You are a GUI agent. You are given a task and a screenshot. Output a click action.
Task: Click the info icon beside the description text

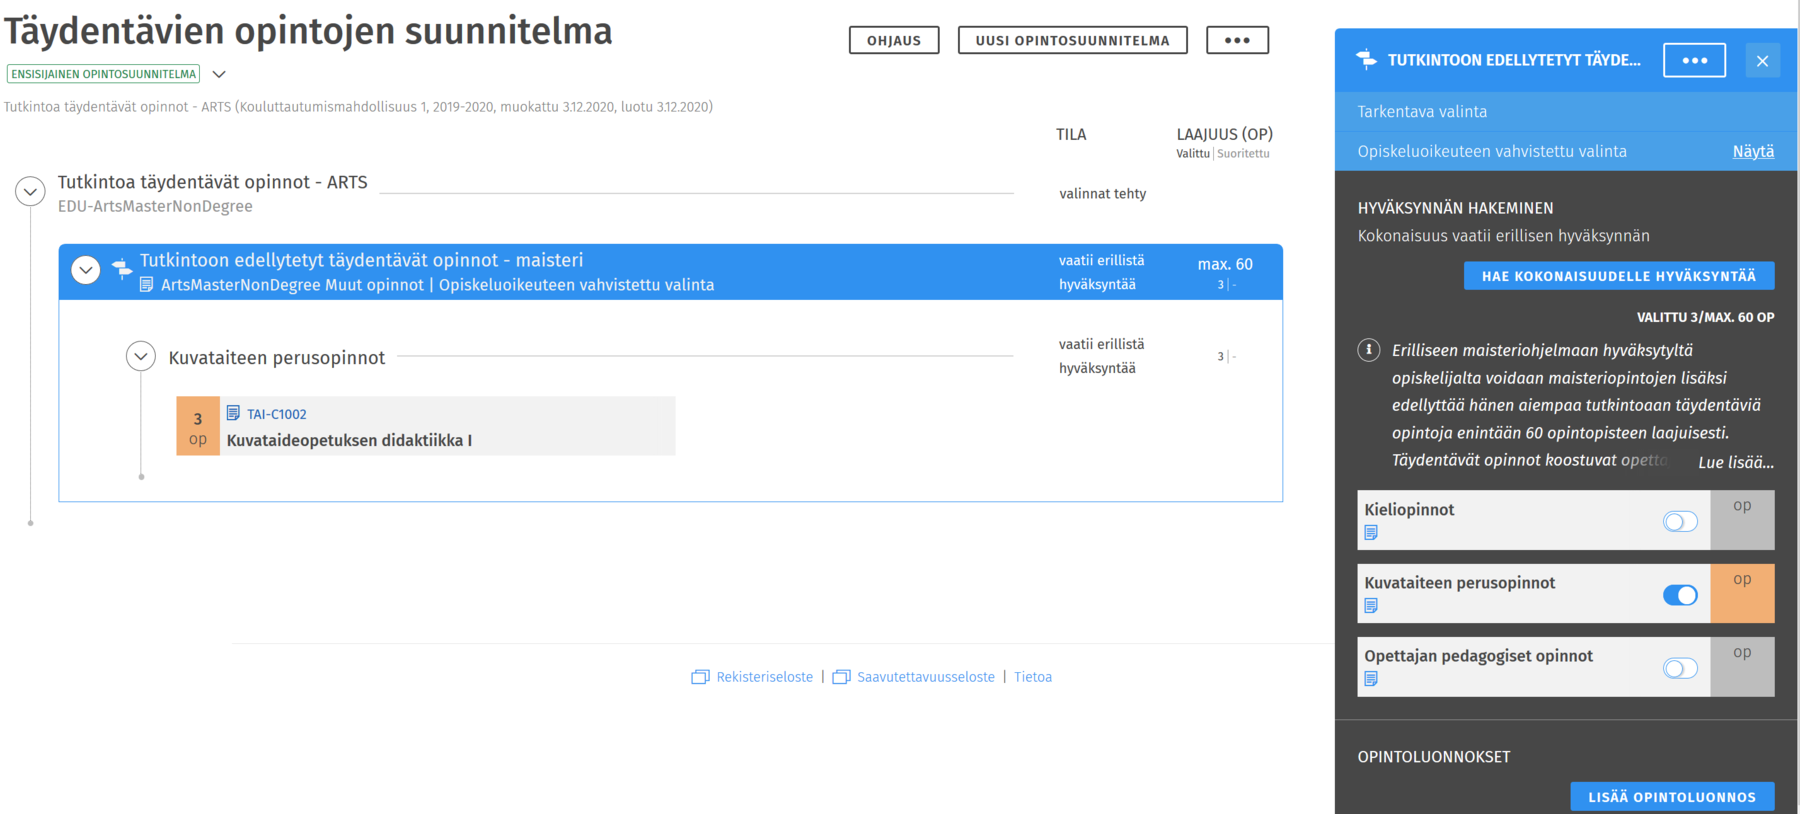(1369, 350)
